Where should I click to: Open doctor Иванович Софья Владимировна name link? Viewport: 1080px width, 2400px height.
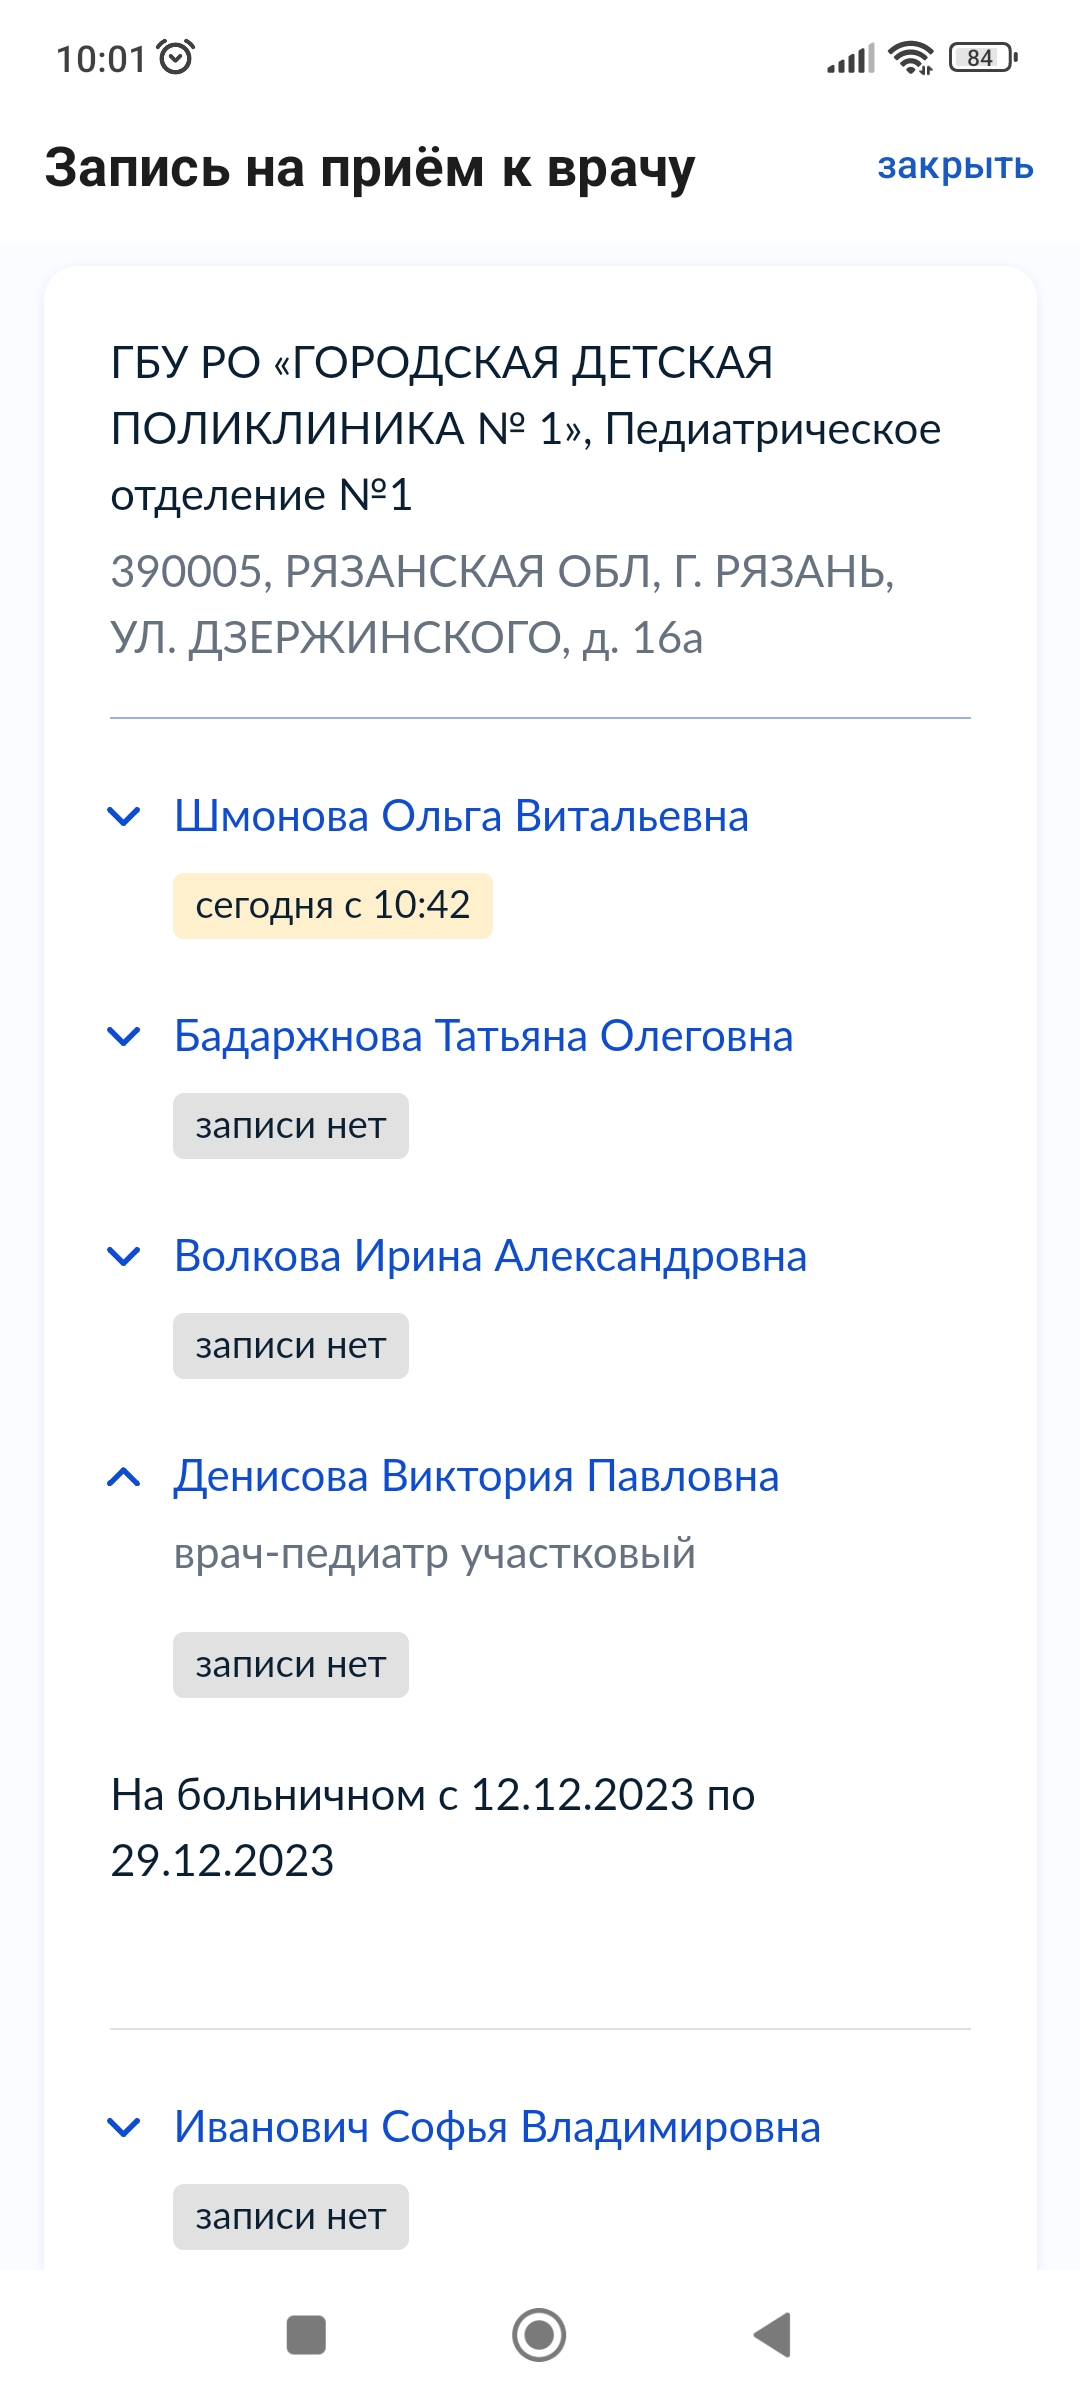[497, 2127]
